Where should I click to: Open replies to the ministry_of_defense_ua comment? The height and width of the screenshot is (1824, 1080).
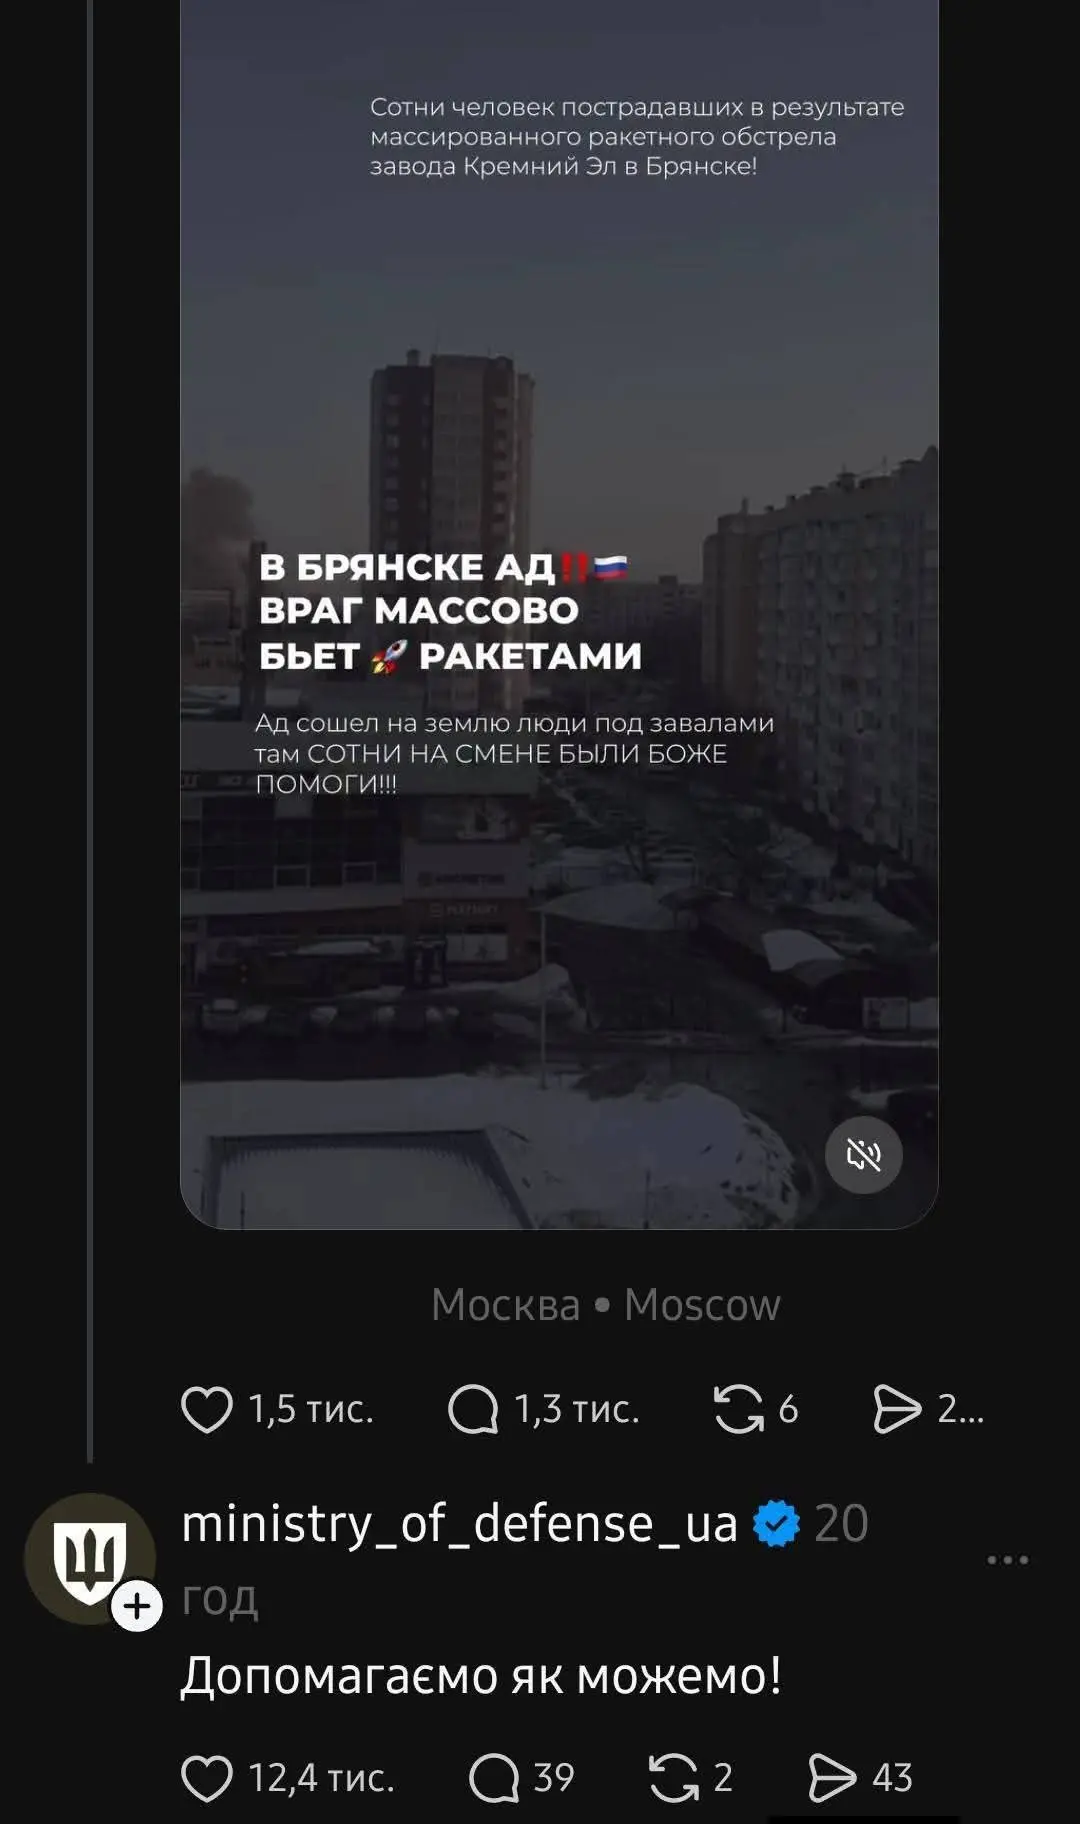[x=494, y=1778]
